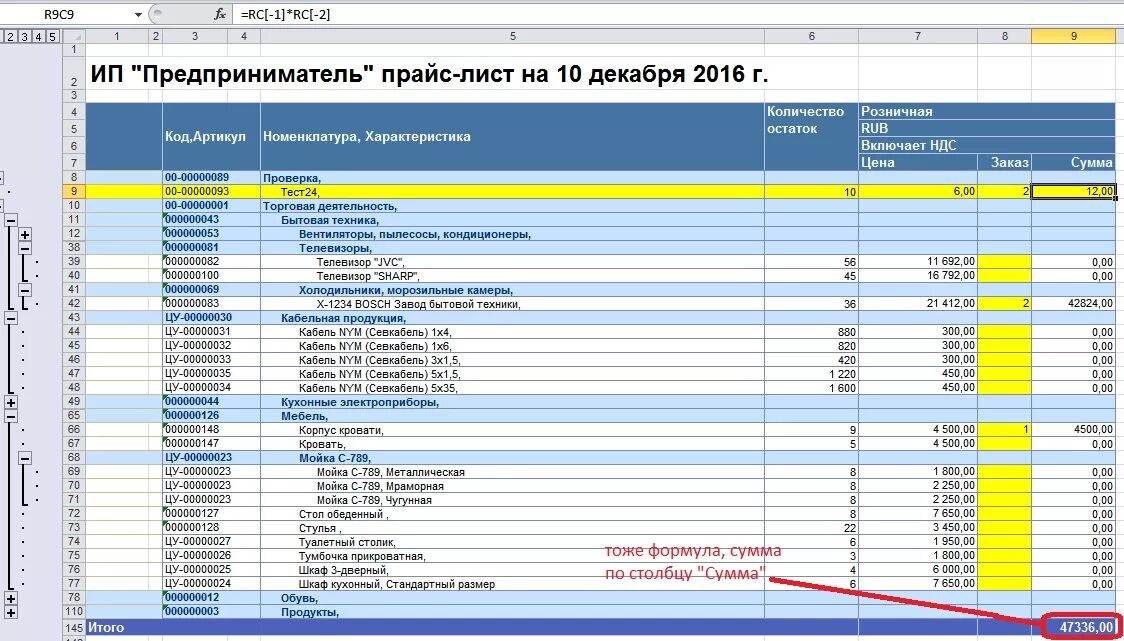Click the Select All corner of the grid
Viewport: 1124px width, 641px height.
point(74,36)
